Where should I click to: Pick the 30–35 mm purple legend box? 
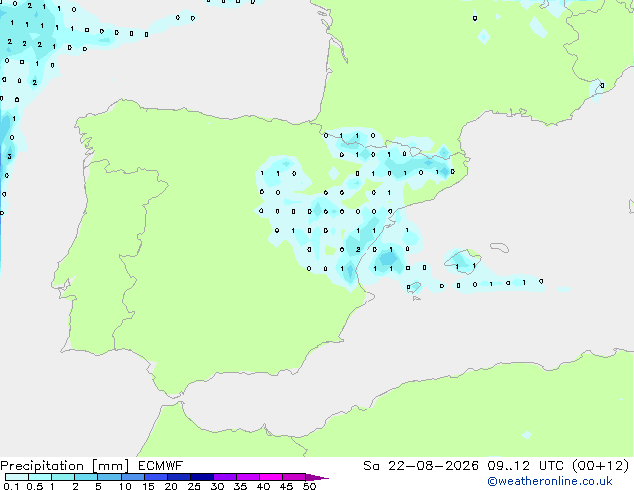(x=225, y=477)
